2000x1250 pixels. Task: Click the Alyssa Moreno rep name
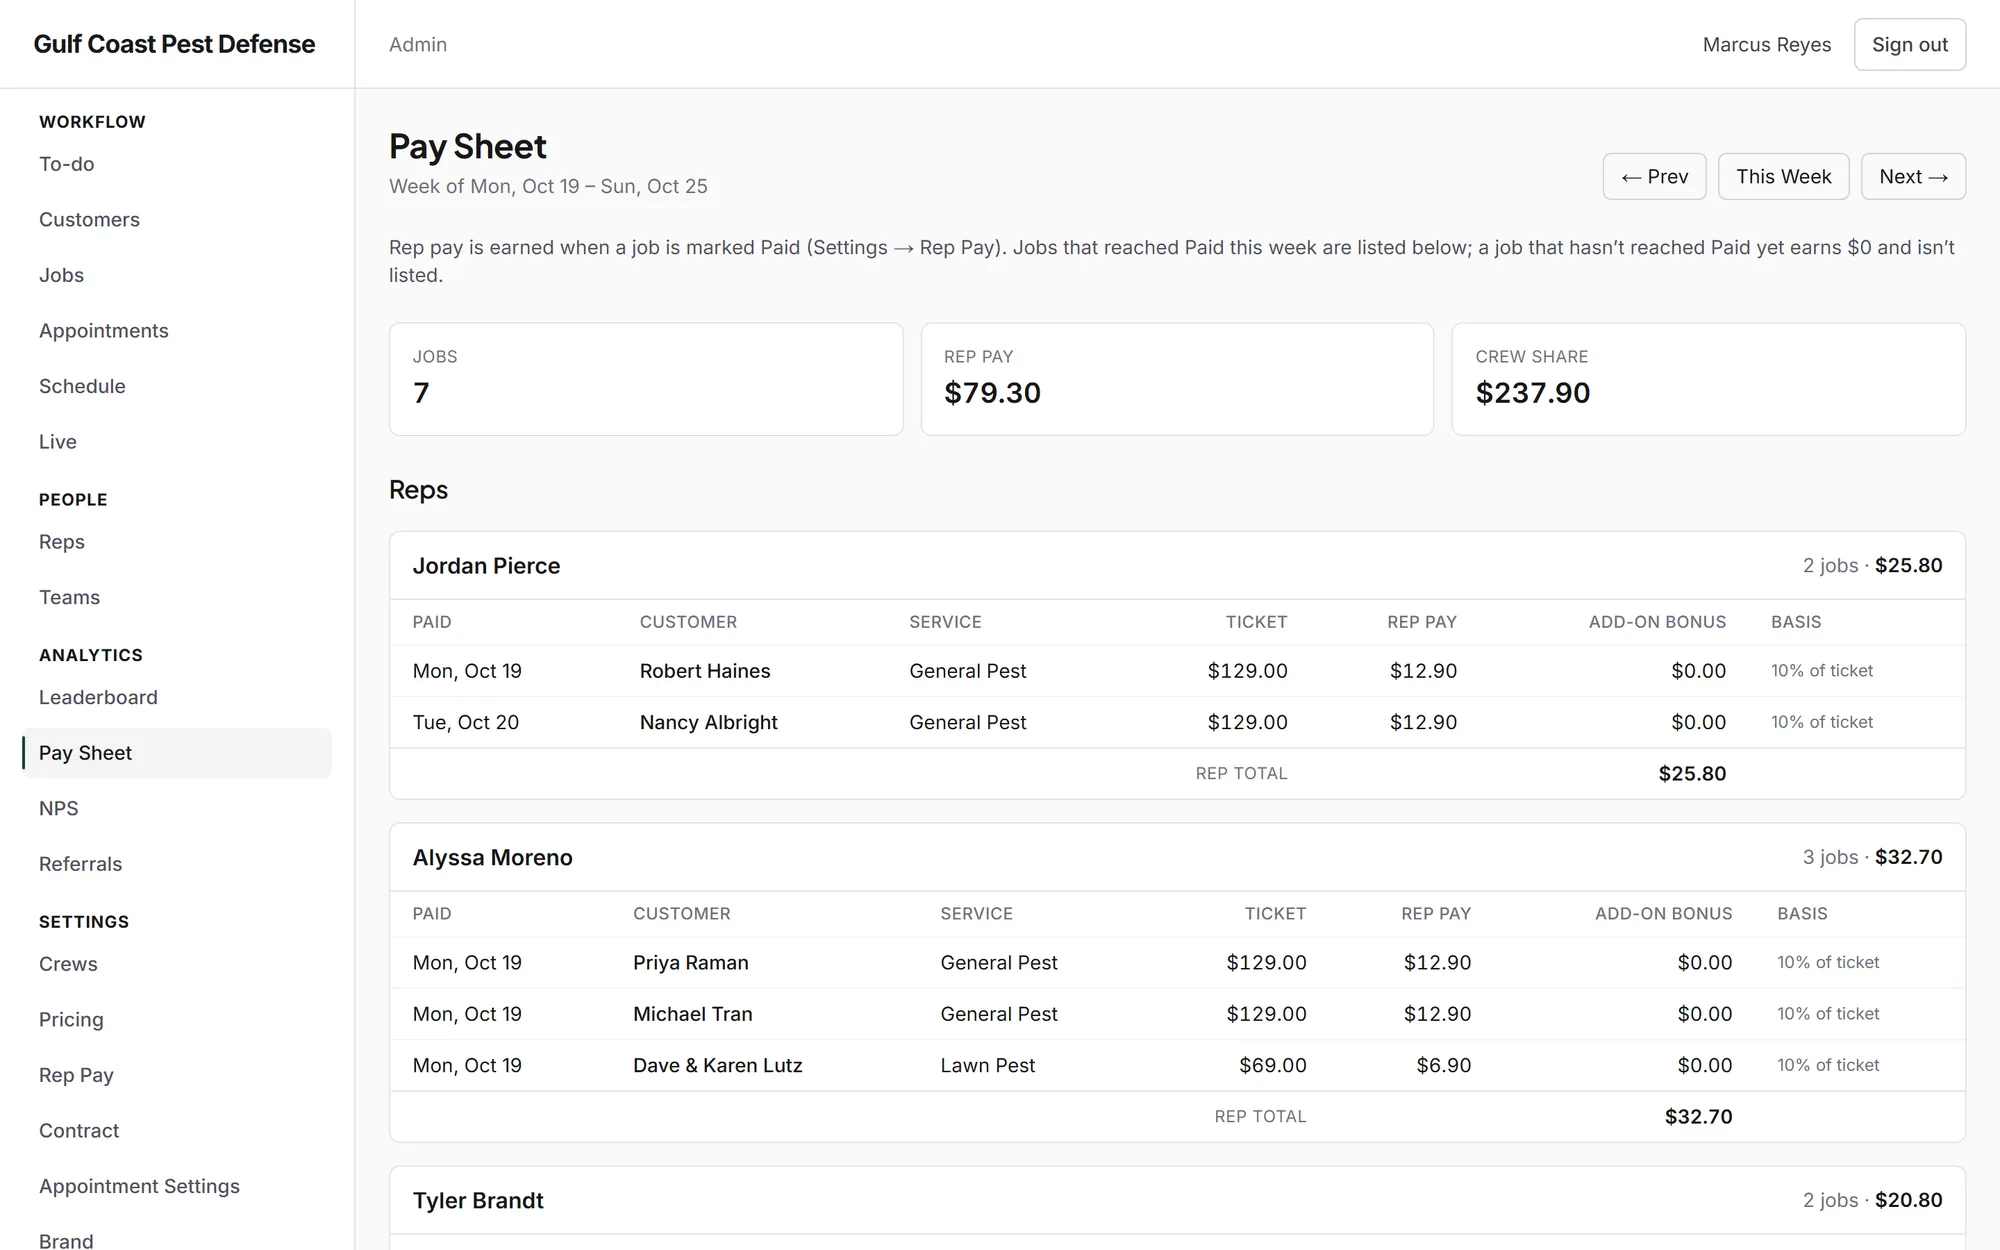[492, 858]
